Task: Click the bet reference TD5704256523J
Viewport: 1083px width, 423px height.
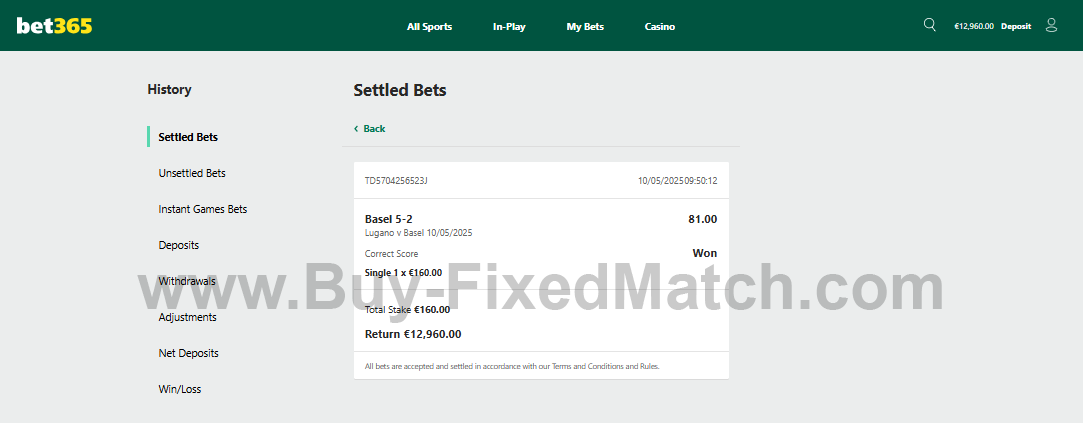Action: (396, 181)
